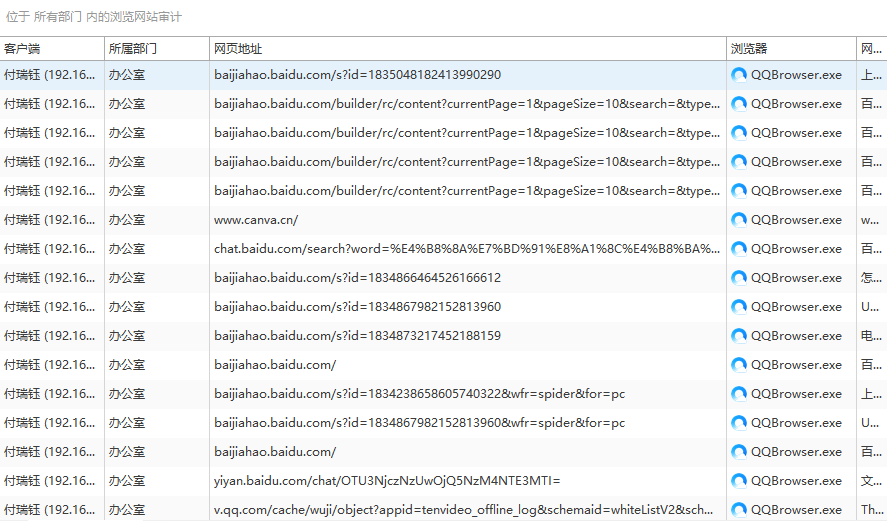Screen dimensions: 887x521
Task: Sort by the 网页地址 column header
Action: (468, 49)
